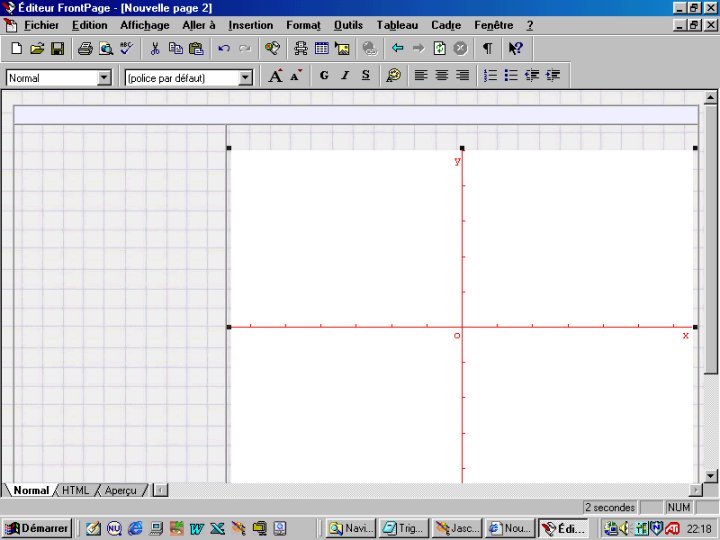This screenshot has height=540, width=720.
Task: Apply bulleted list formatting
Action: (511, 76)
